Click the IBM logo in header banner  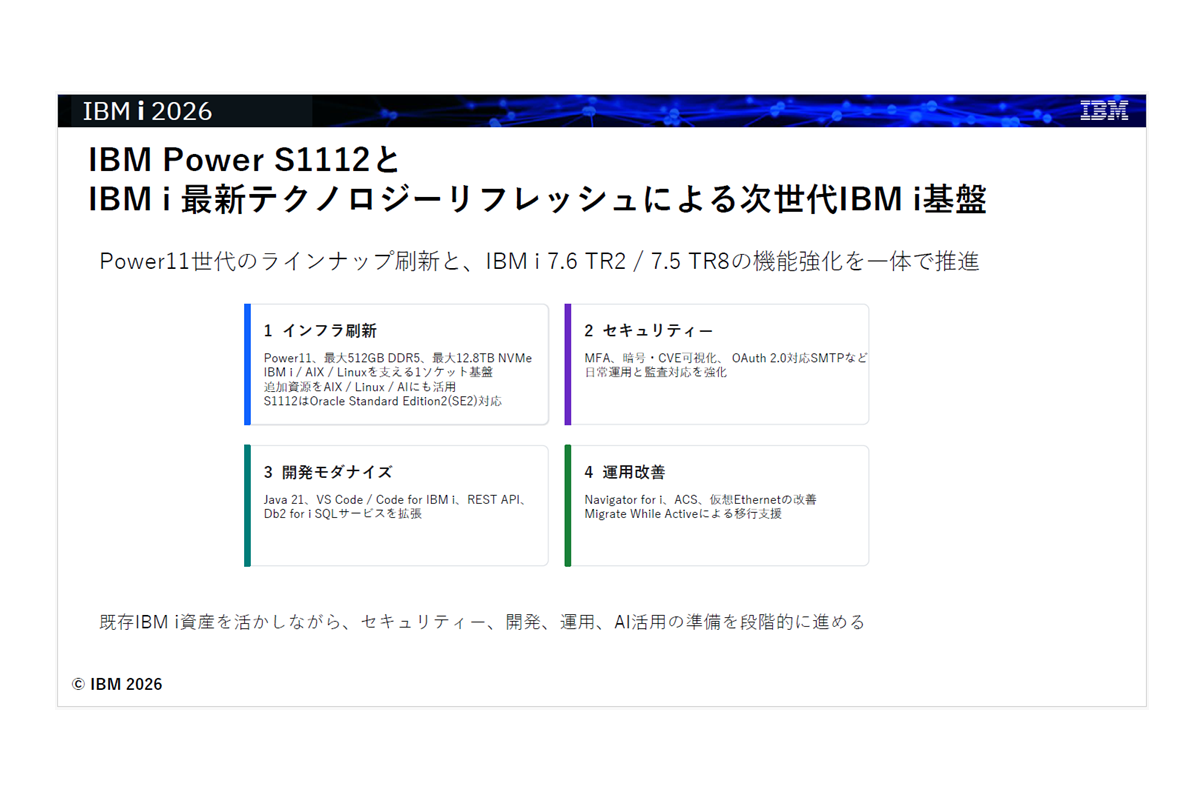tap(1104, 111)
